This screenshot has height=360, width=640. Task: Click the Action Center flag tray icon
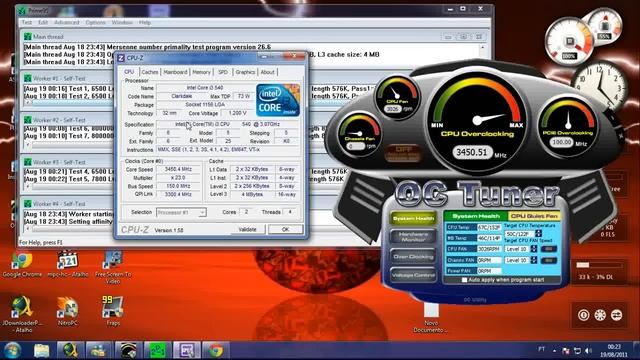coord(566,351)
